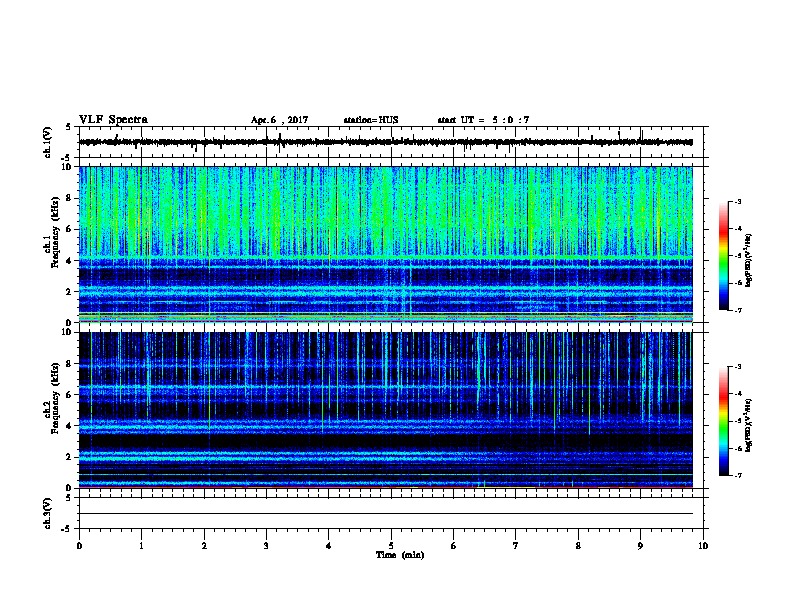The width and height of the screenshot is (792, 612).
Task: Click inside the ch.2 spectrogram panel
Action: [386, 410]
